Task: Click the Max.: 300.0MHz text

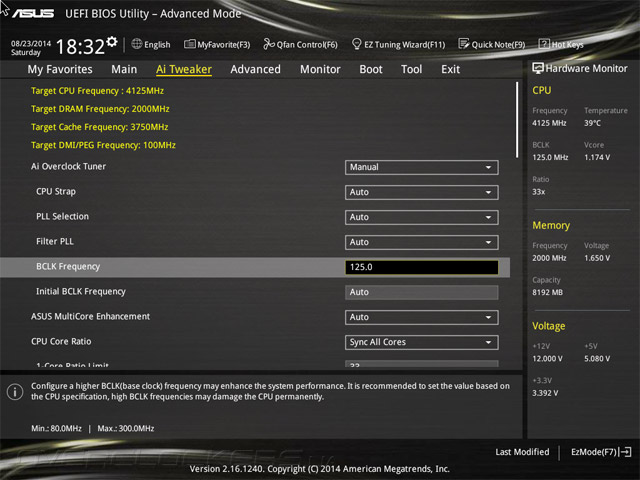Action: click(126, 428)
